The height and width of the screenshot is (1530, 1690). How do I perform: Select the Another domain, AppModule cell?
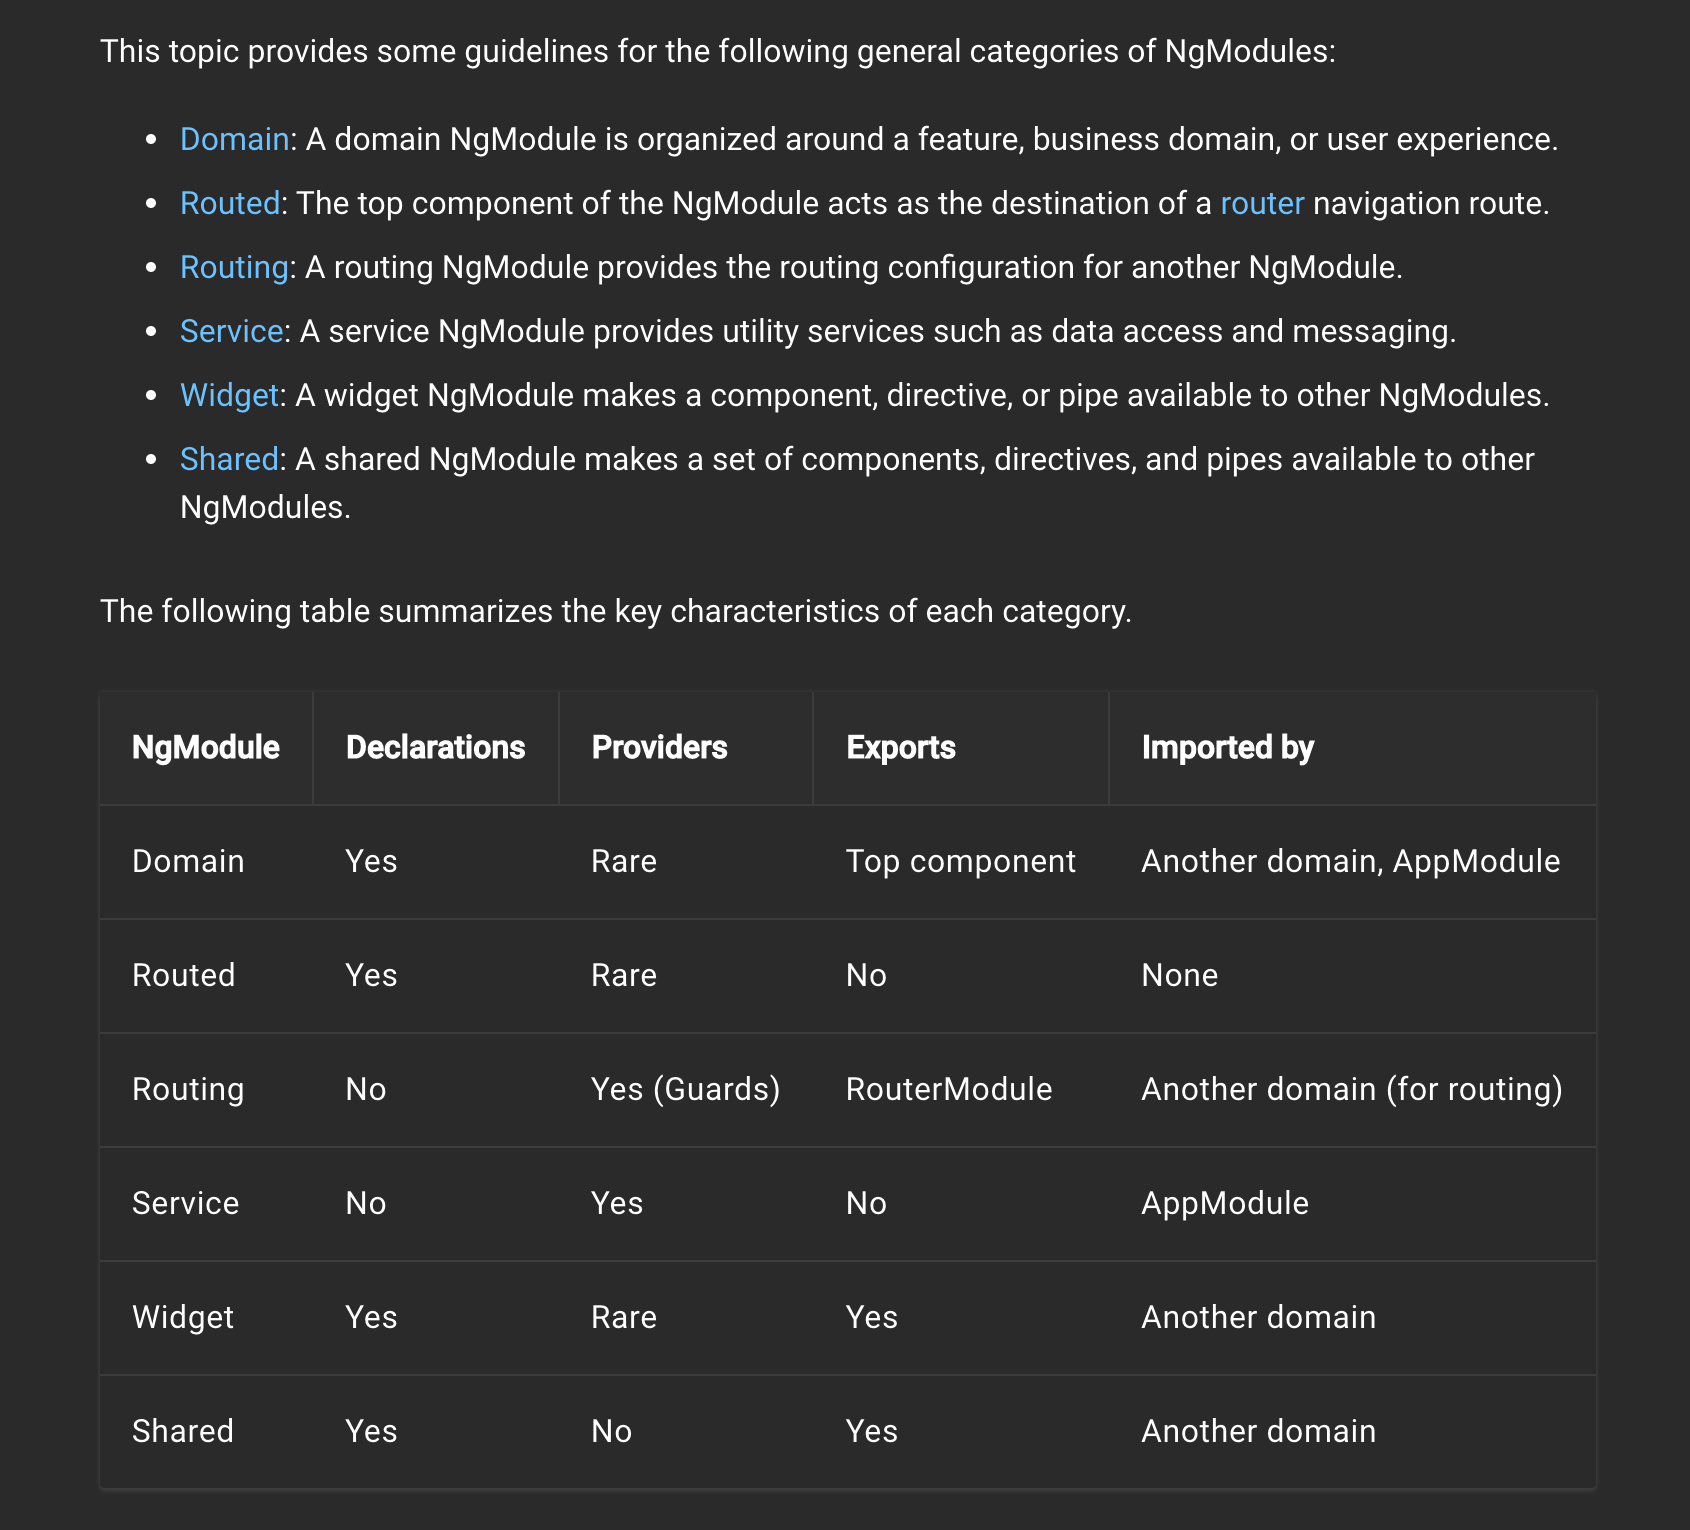(x=1350, y=861)
